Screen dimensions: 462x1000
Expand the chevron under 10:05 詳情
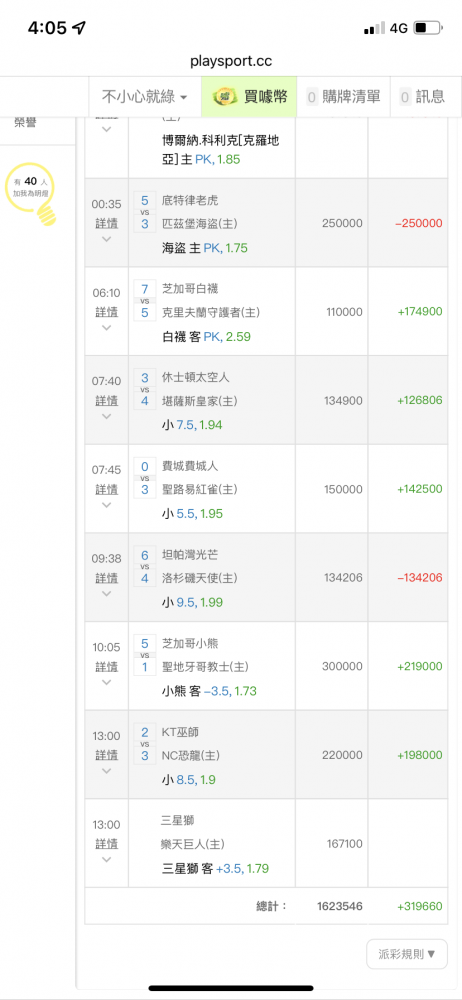pyautogui.click(x=107, y=682)
